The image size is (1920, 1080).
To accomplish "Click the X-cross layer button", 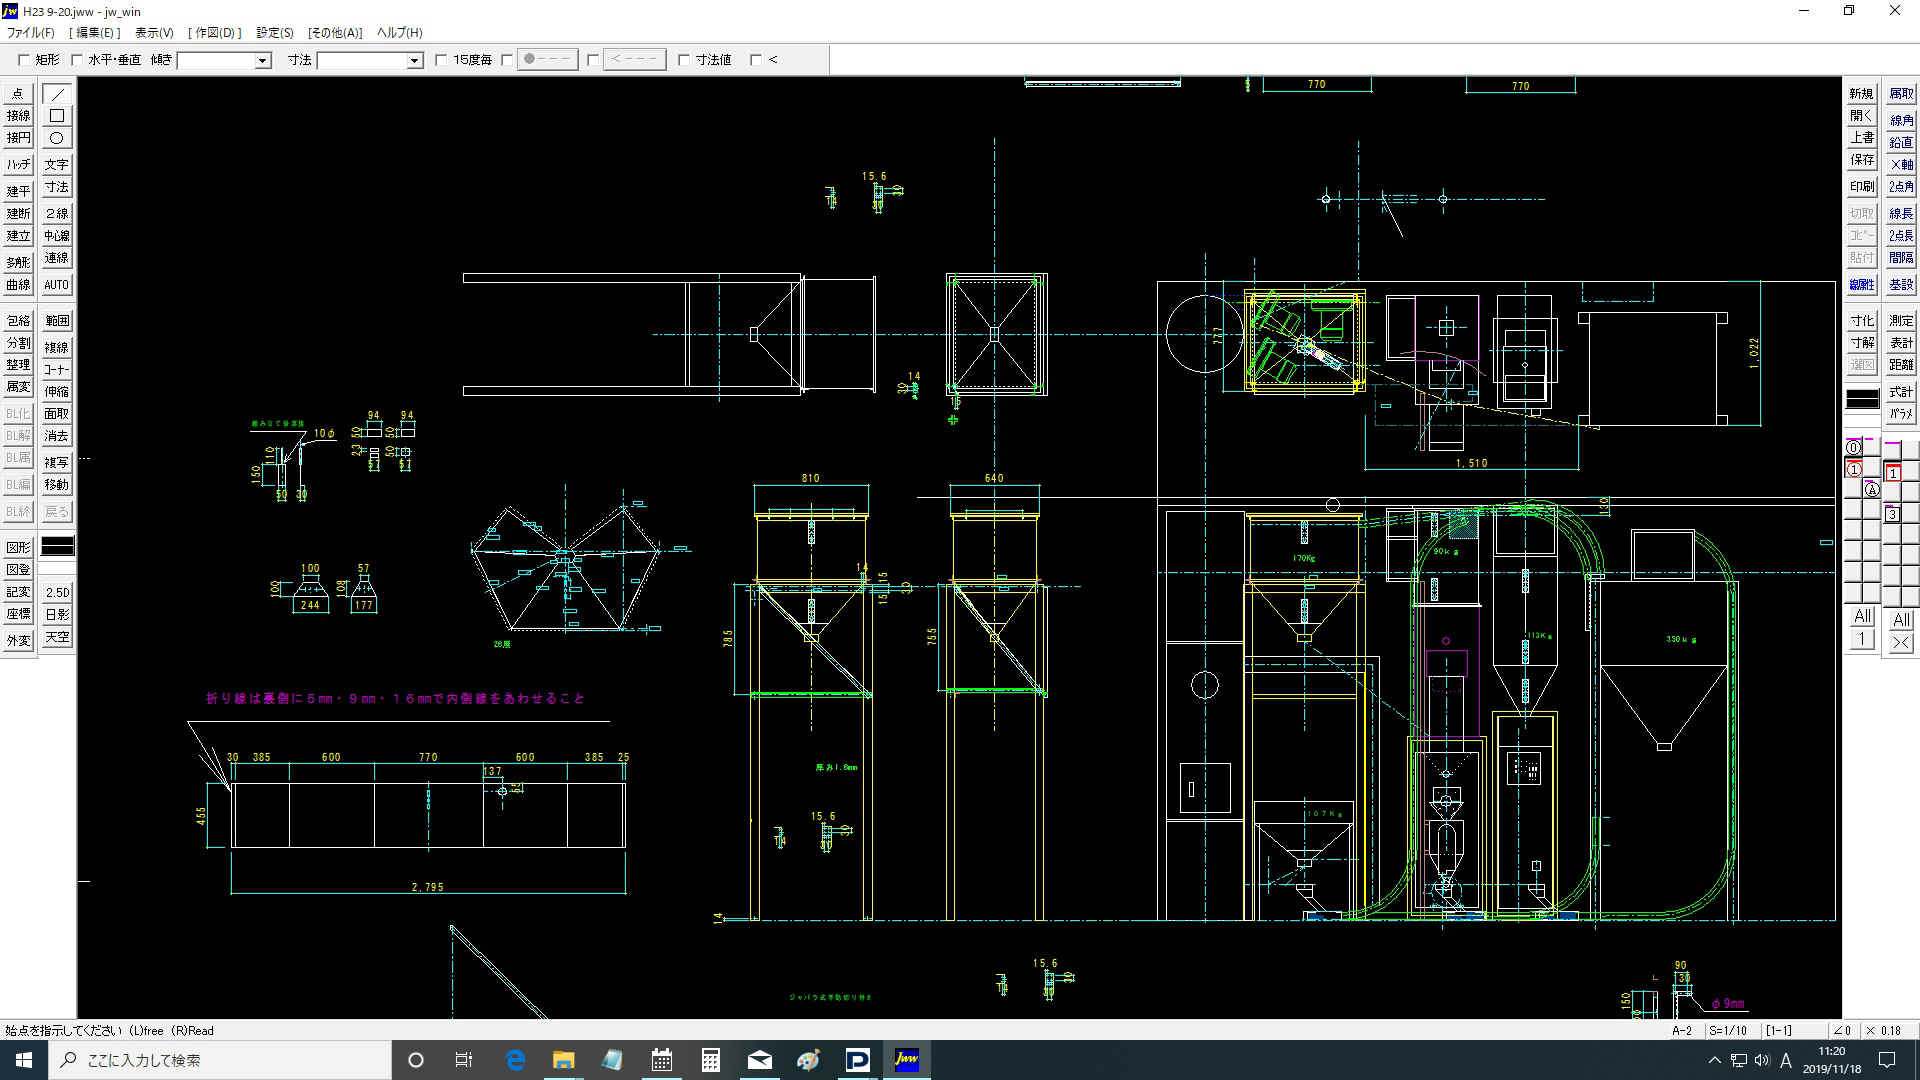I will pyautogui.click(x=1901, y=642).
